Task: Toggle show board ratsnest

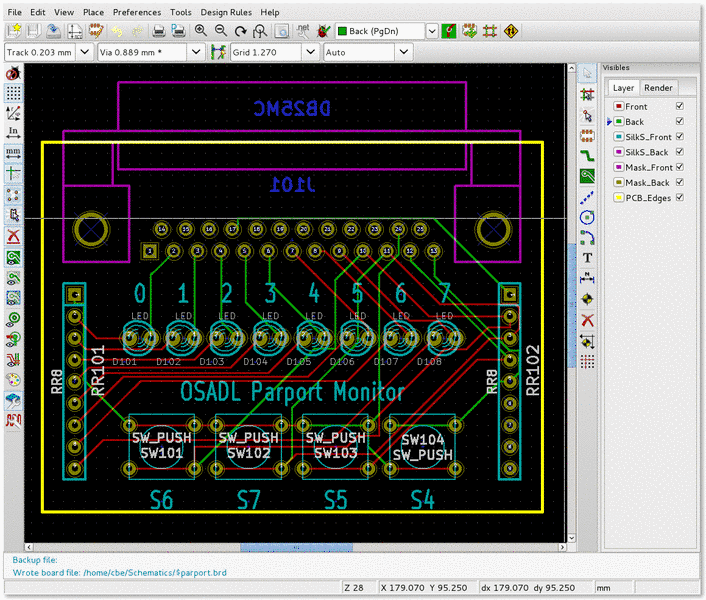Action: [x=14, y=195]
